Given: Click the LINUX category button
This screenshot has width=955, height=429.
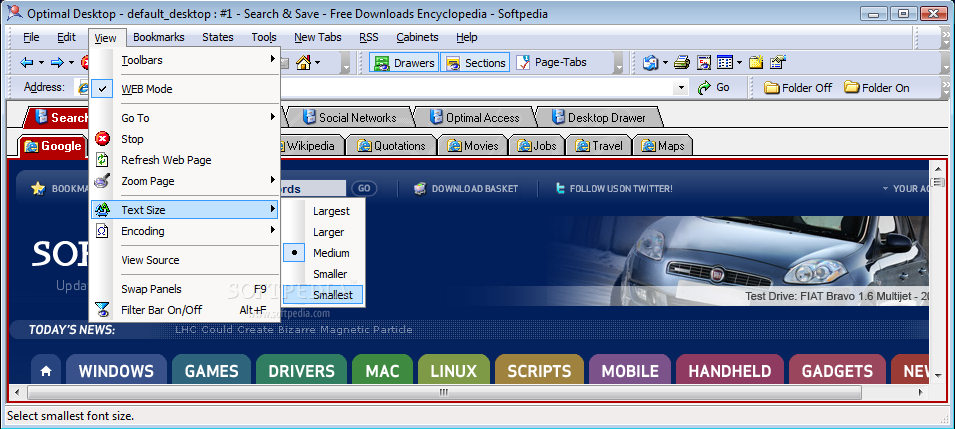Looking at the screenshot, I should point(453,370).
